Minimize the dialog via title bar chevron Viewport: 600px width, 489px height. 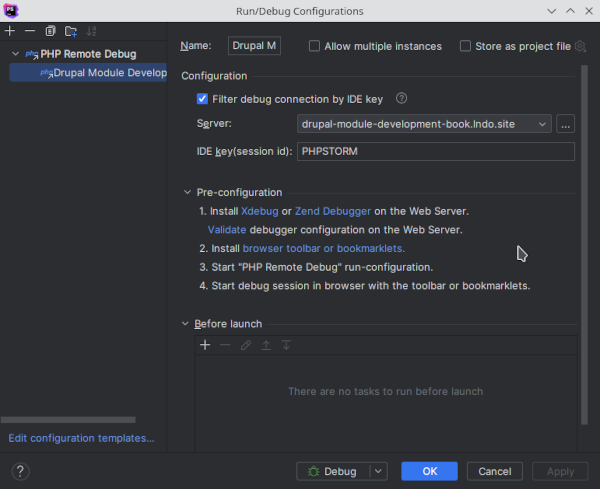coord(551,11)
